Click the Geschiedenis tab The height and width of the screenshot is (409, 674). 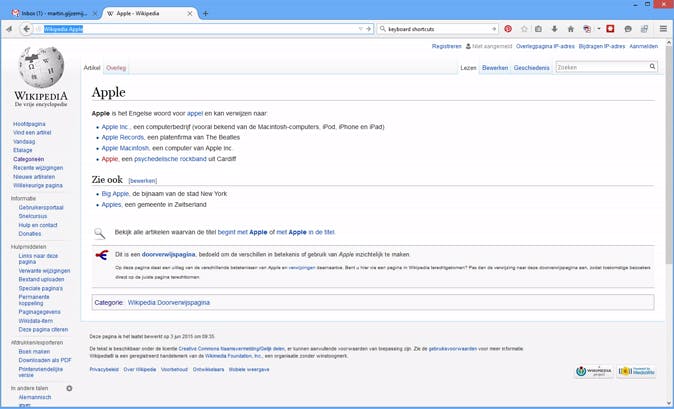[x=531, y=67]
